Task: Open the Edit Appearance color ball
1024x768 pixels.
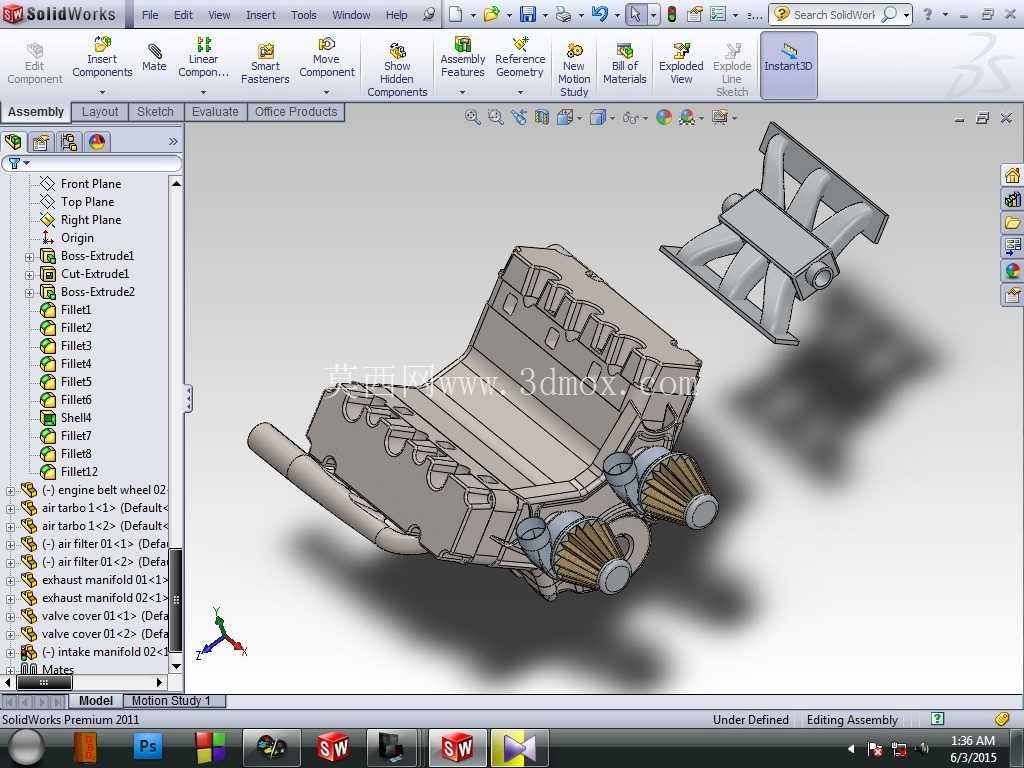Action: pyautogui.click(x=664, y=118)
